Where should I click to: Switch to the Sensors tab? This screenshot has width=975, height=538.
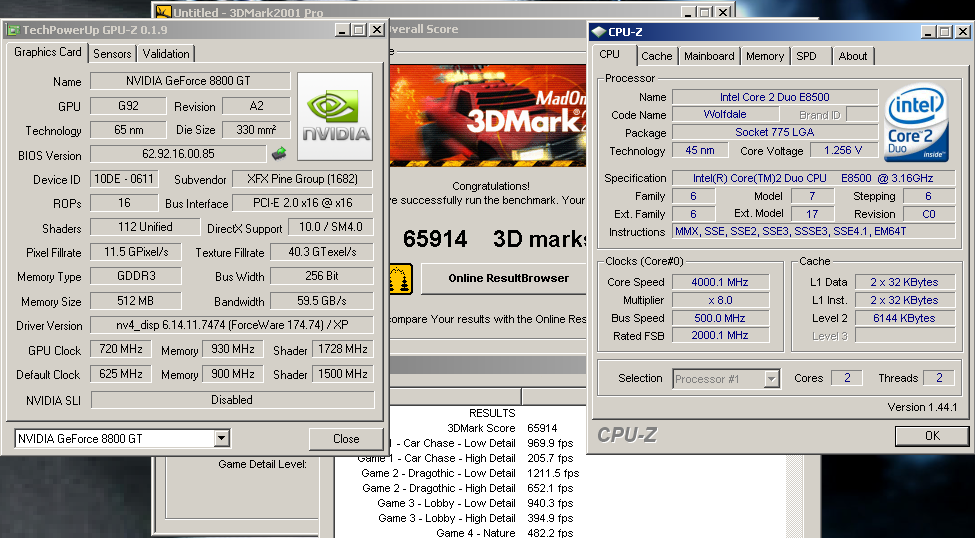[112, 54]
